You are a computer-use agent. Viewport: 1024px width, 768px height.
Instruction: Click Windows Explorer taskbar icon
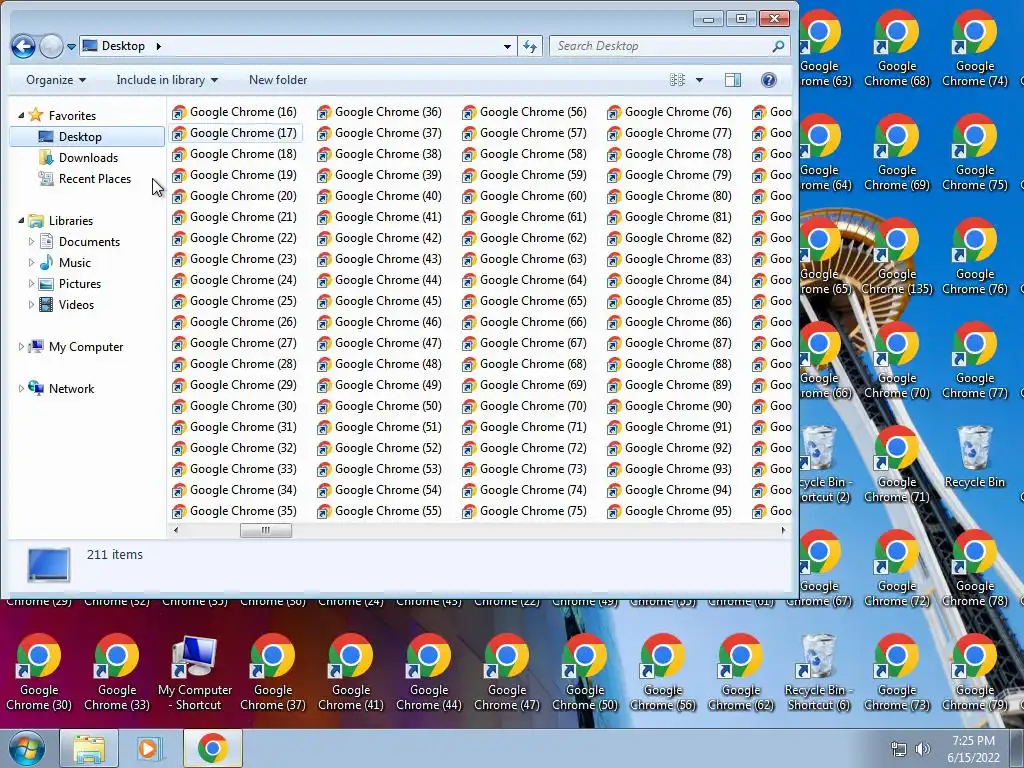pyautogui.click(x=89, y=748)
